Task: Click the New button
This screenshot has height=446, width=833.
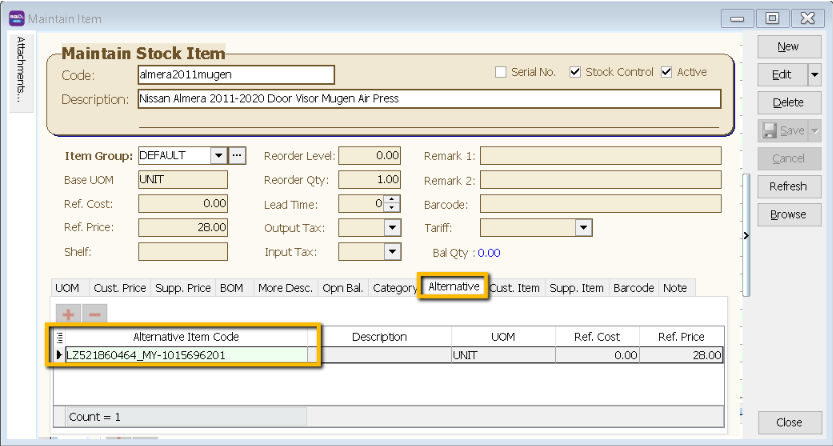Action: click(787, 47)
